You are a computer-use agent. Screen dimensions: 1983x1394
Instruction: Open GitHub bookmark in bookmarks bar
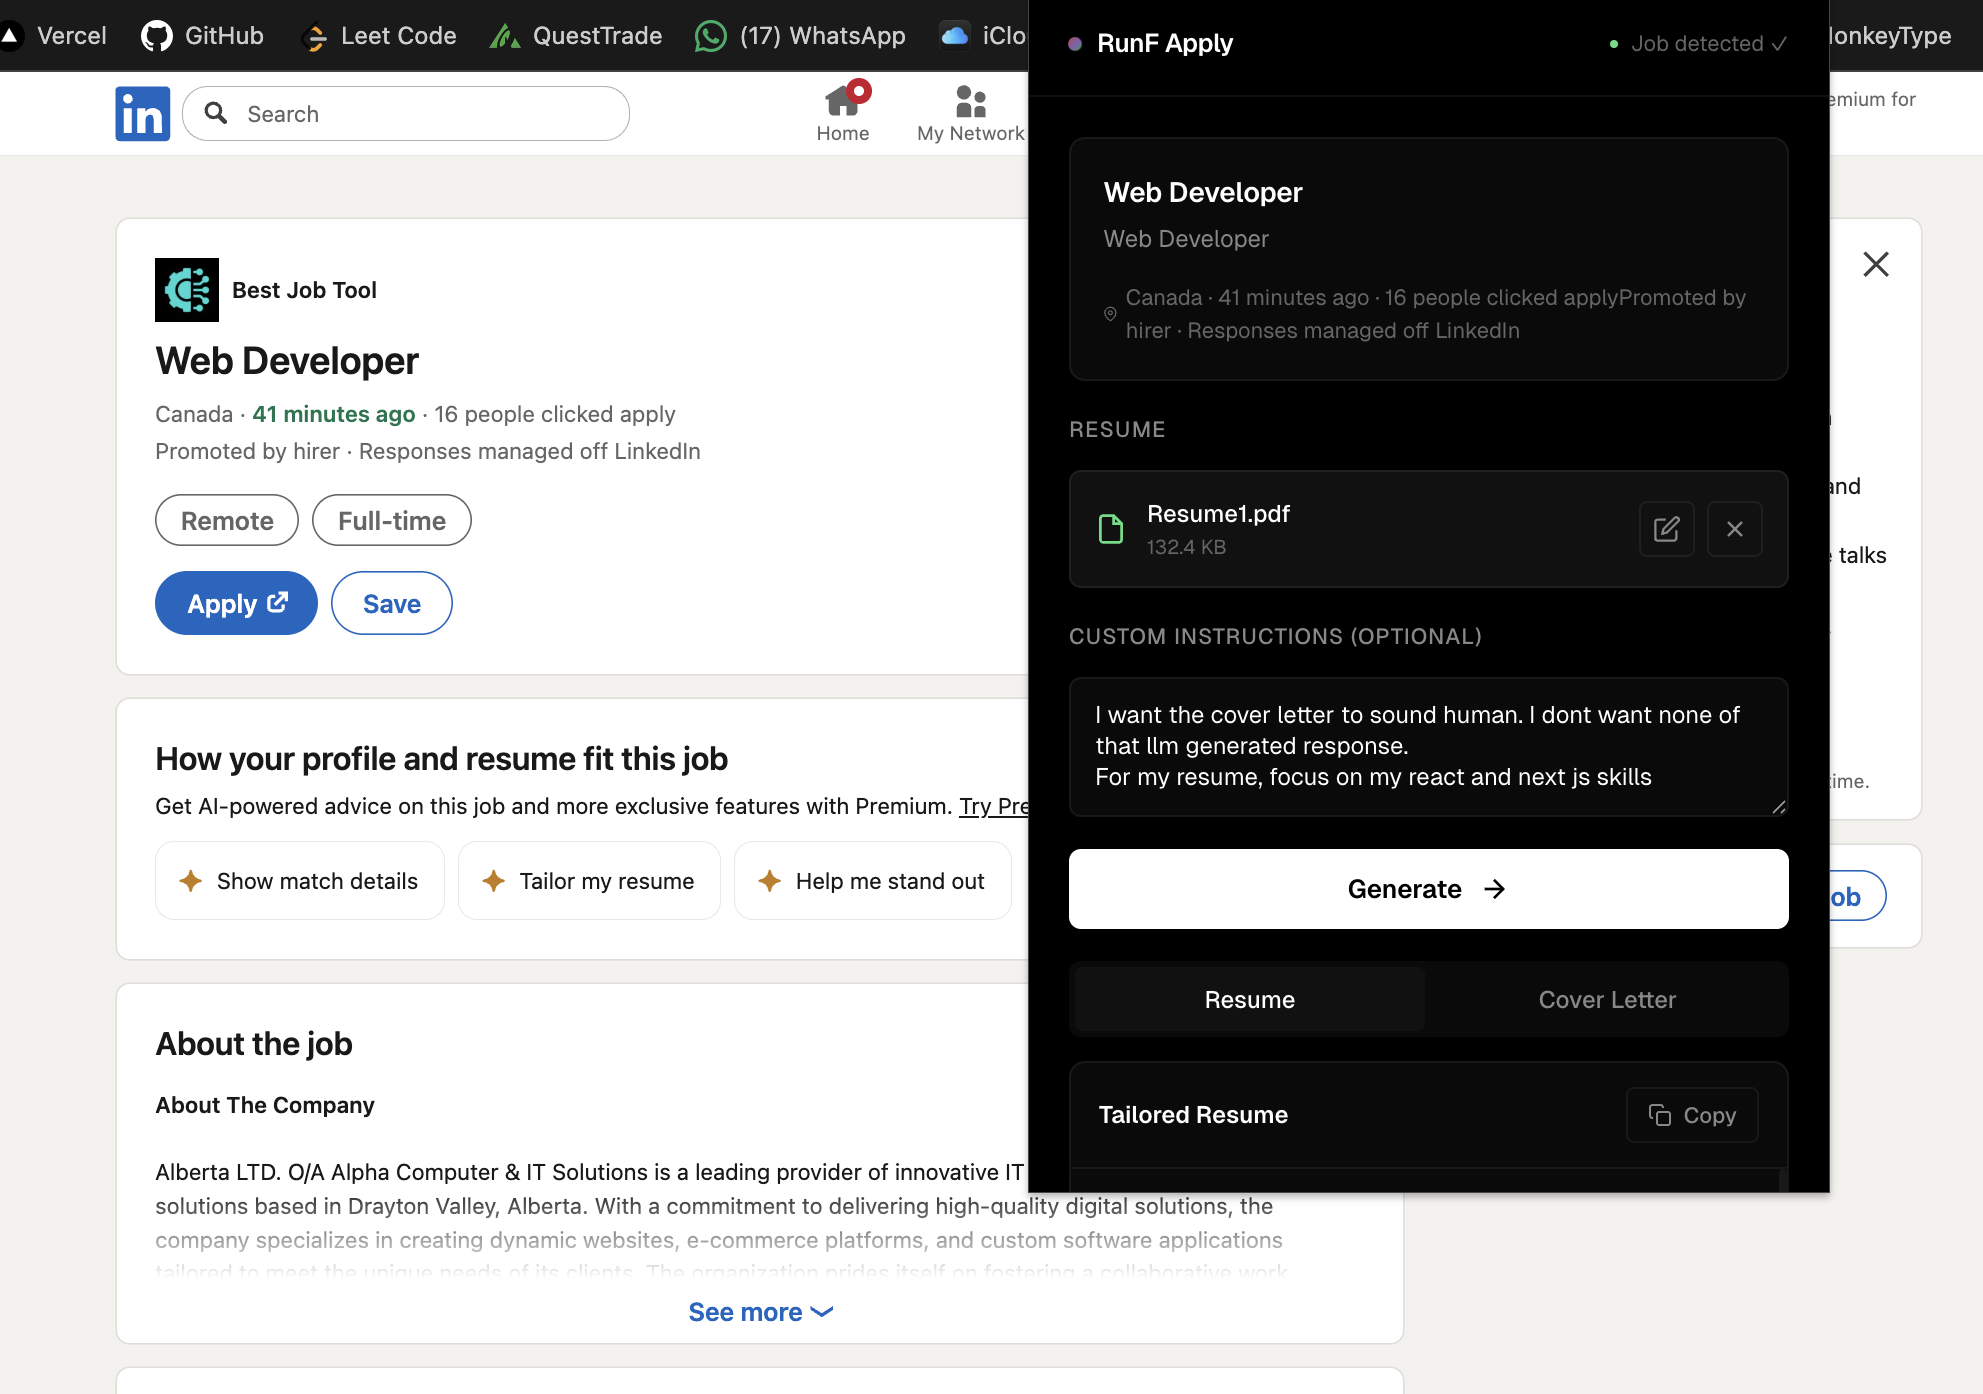[203, 36]
